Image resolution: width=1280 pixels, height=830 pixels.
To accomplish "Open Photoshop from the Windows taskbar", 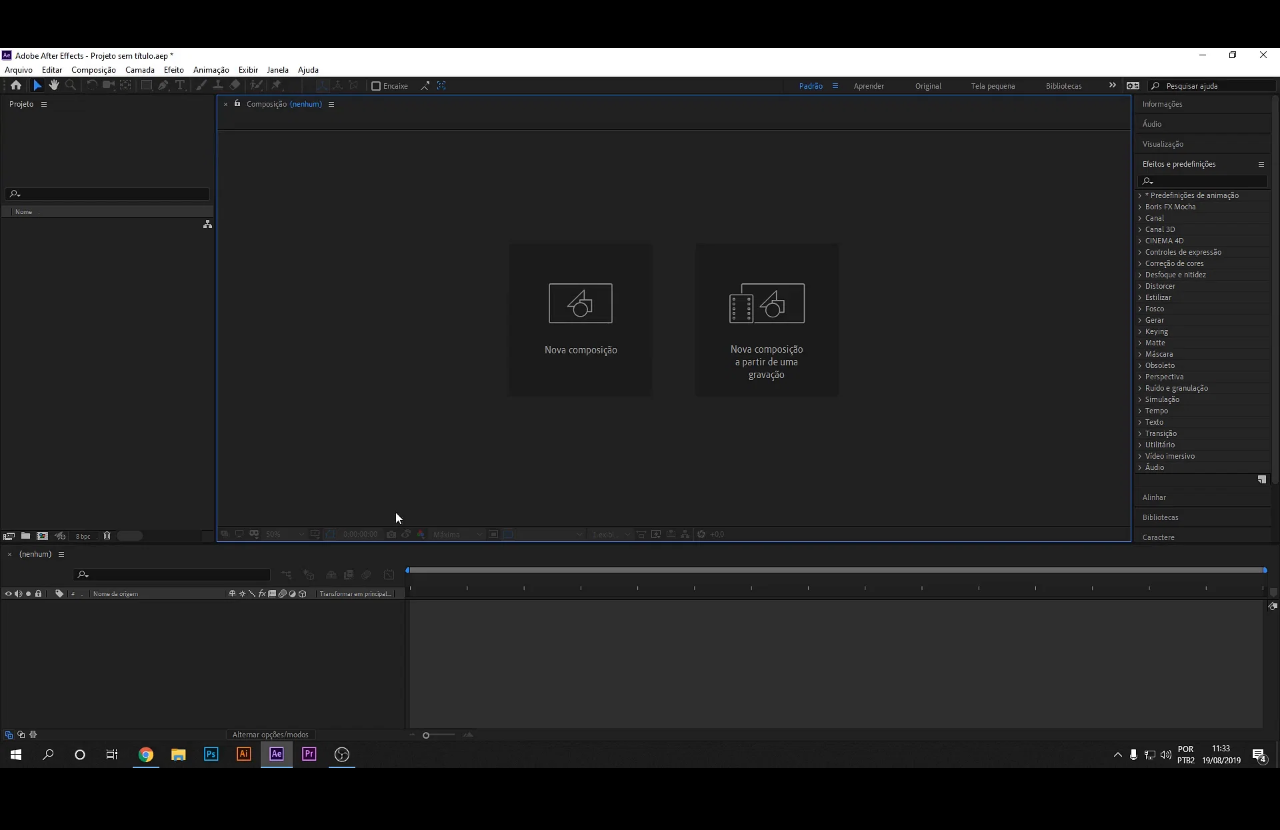I will [x=211, y=754].
